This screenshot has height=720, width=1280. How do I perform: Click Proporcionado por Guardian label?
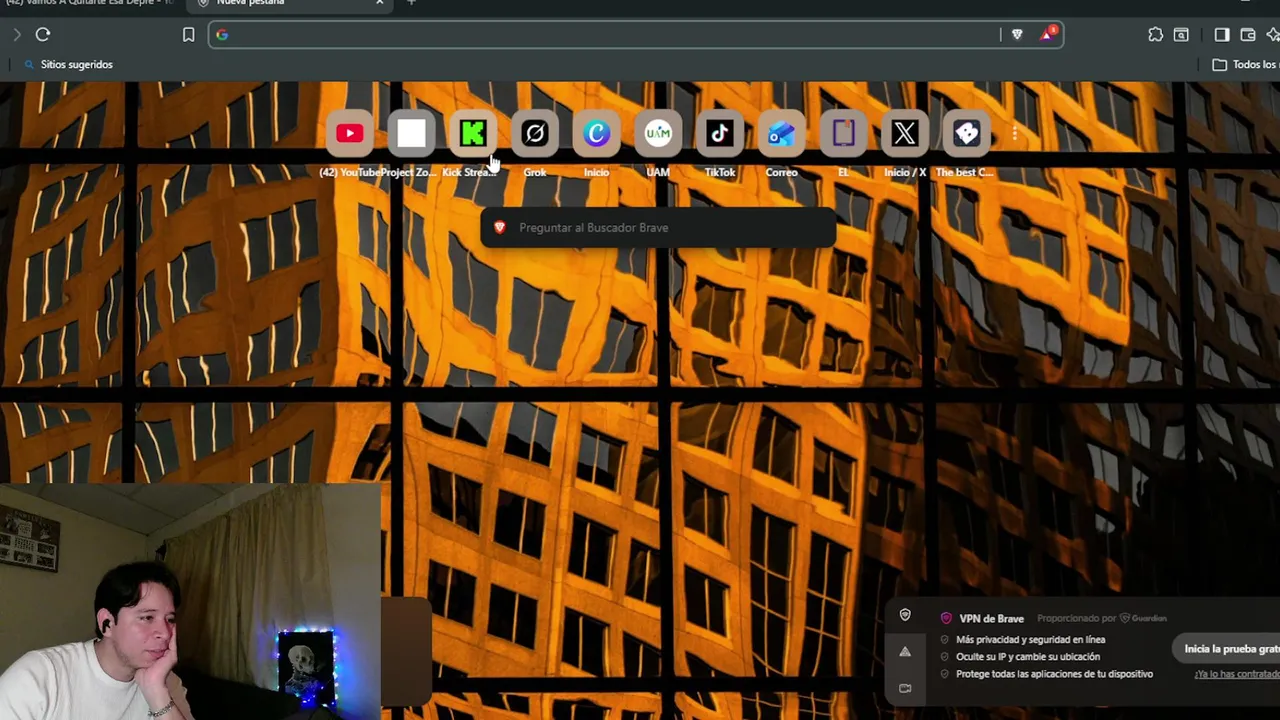point(1102,619)
